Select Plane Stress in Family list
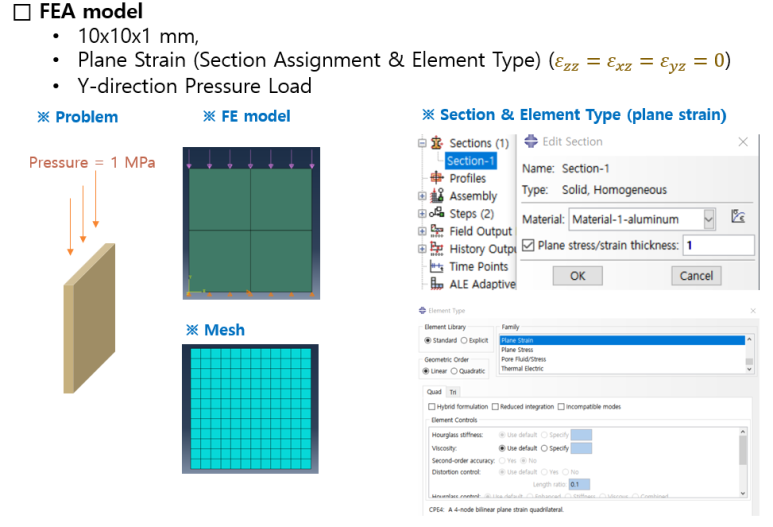The image size is (773, 527). point(518,350)
